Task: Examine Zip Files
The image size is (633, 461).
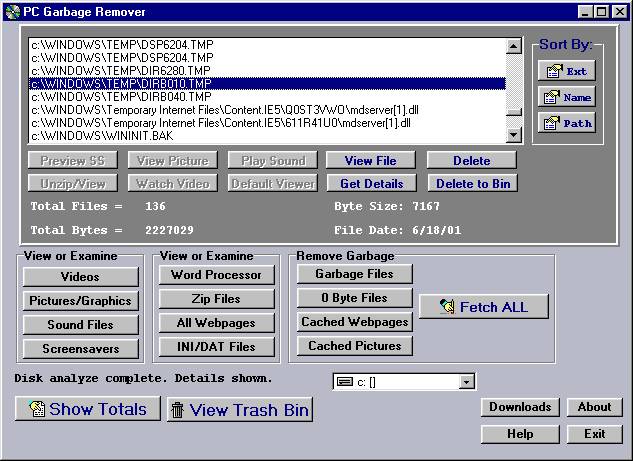Action: coord(216,299)
